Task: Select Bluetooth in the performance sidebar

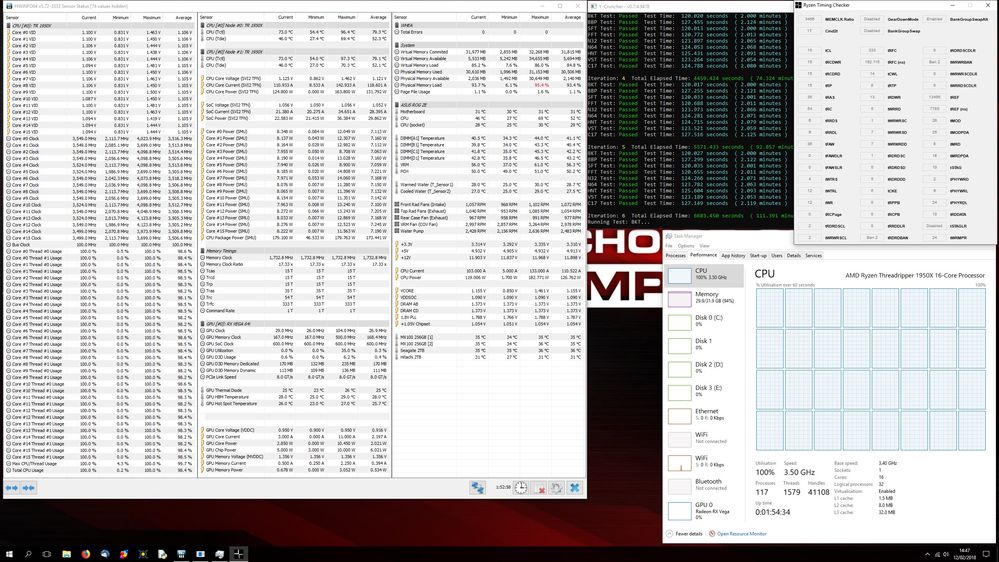Action: coord(704,485)
